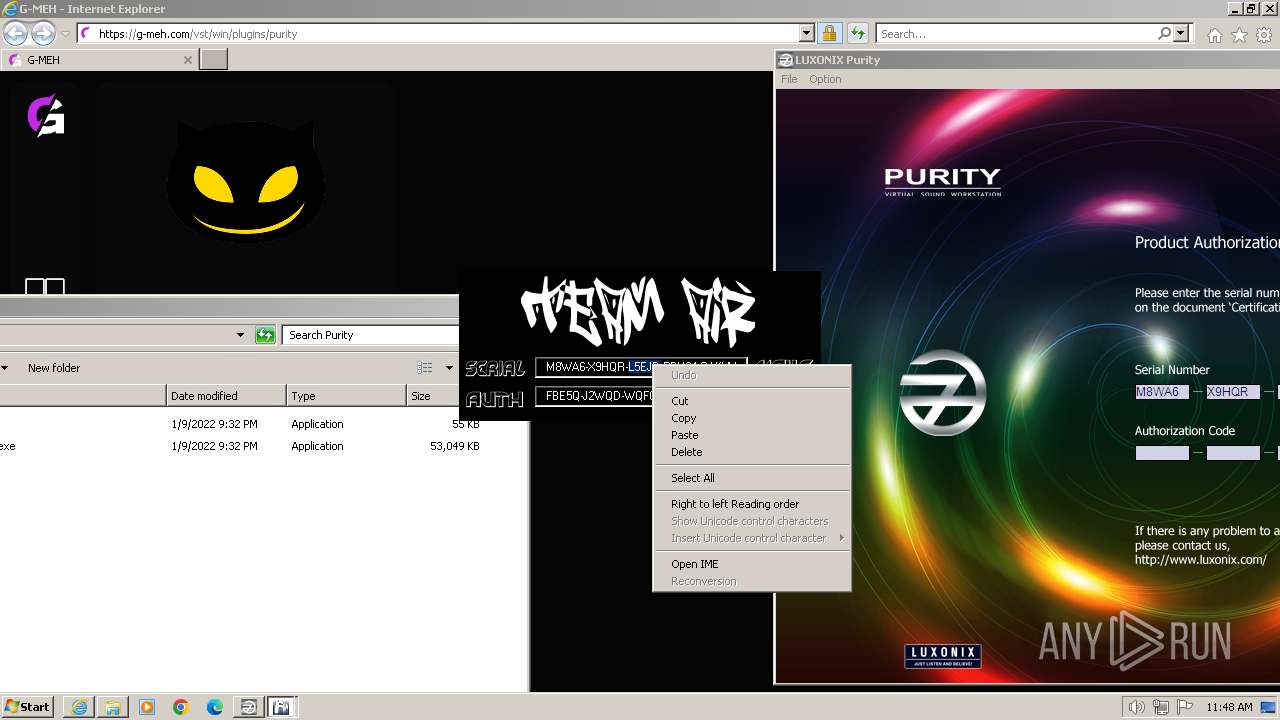Close the G-MEH tab
The width and height of the screenshot is (1280, 720).
click(x=187, y=60)
